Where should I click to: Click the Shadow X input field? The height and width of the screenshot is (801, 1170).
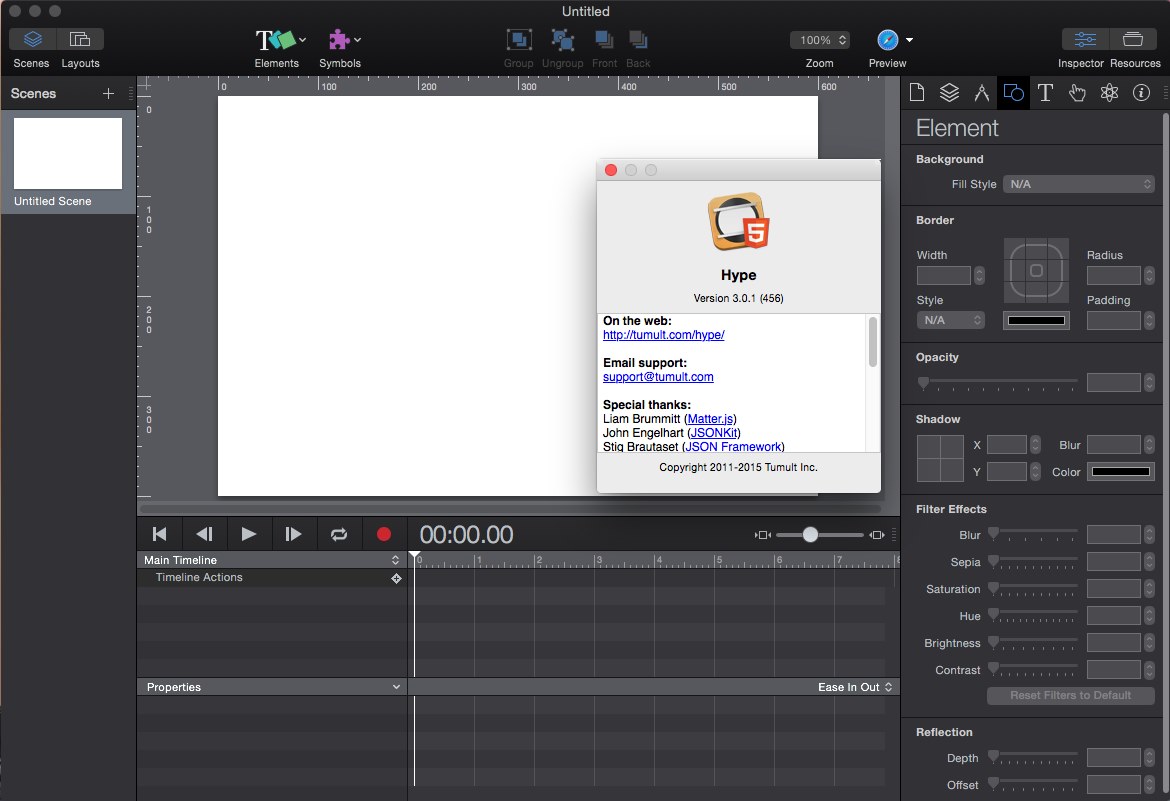pyautogui.click(x=1007, y=445)
